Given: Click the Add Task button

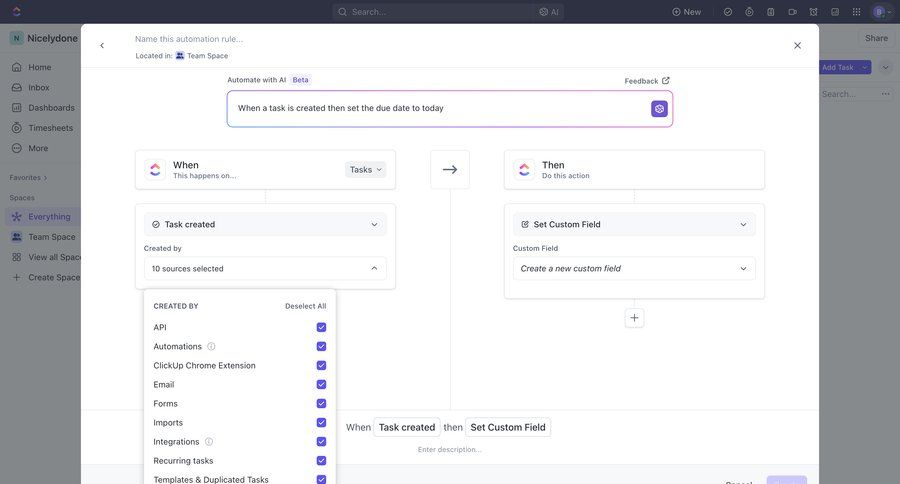Looking at the screenshot, I should 839,67.
